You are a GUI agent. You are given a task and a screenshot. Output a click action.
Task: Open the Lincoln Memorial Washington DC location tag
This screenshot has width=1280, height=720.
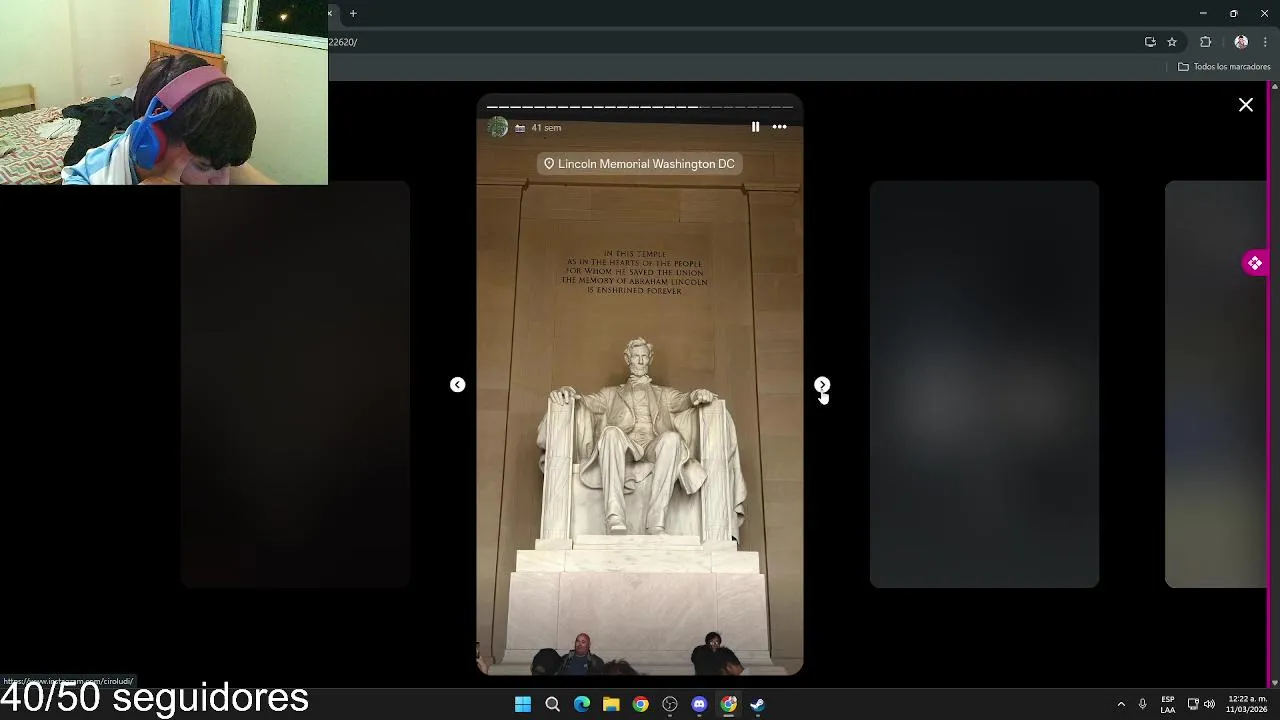(x=639, y=164)
